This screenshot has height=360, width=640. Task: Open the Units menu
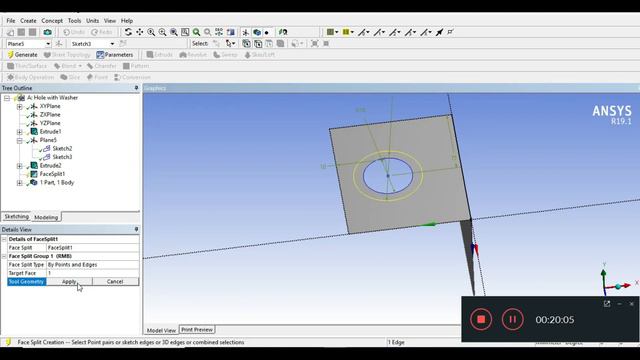point(92,20)
